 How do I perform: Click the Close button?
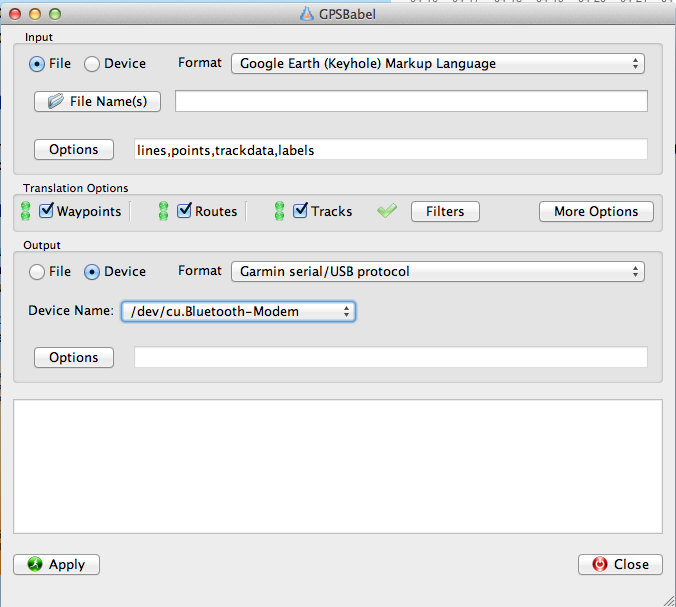coord(620,565)
